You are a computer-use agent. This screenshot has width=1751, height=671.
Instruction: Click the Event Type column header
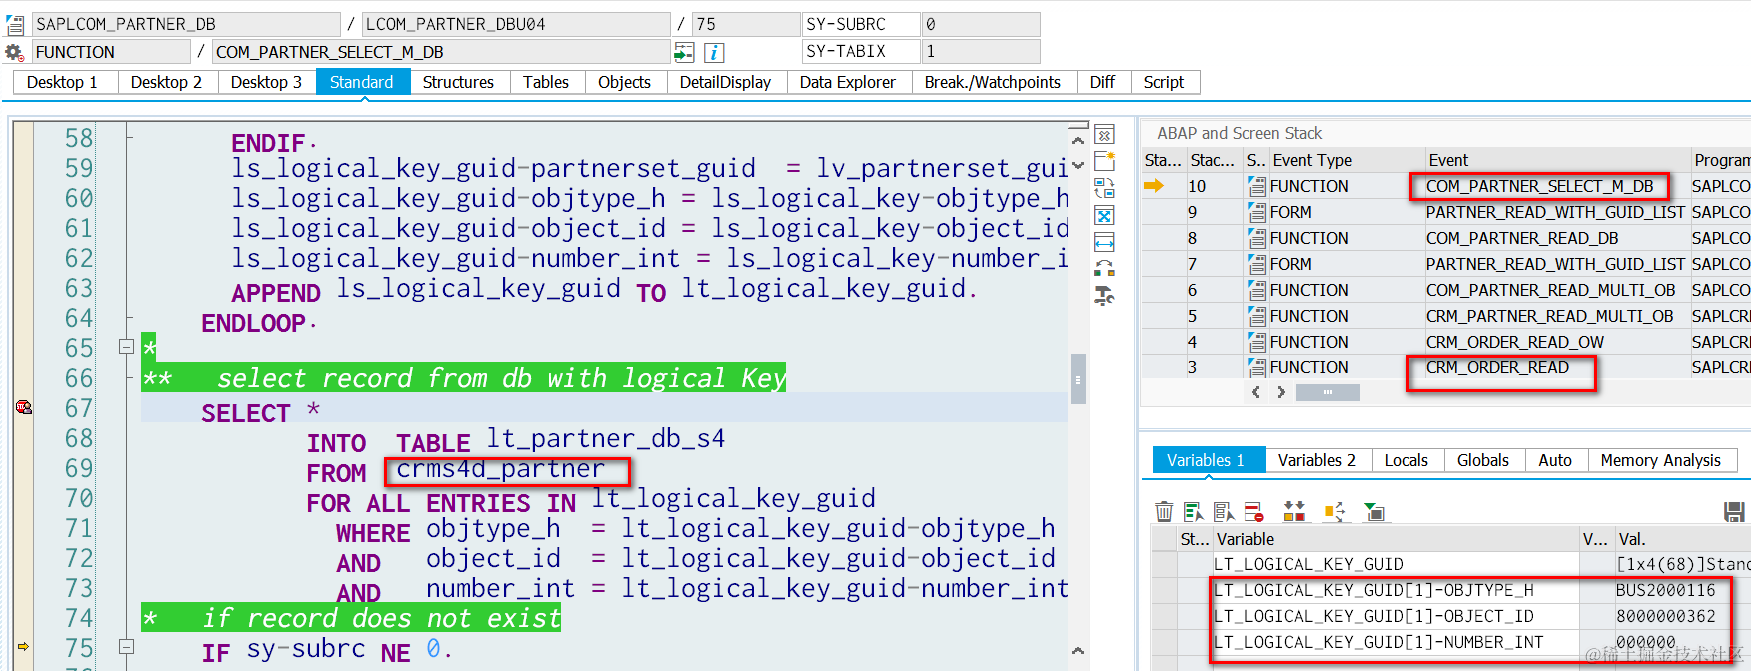(x=1346, y=160)
